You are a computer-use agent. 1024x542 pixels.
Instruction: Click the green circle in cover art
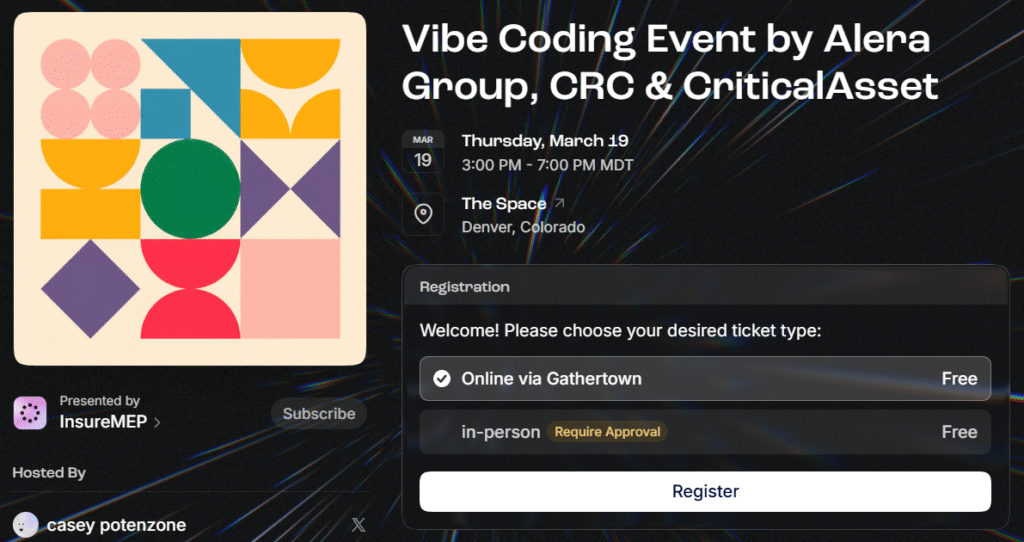click(x=190, y=190)
